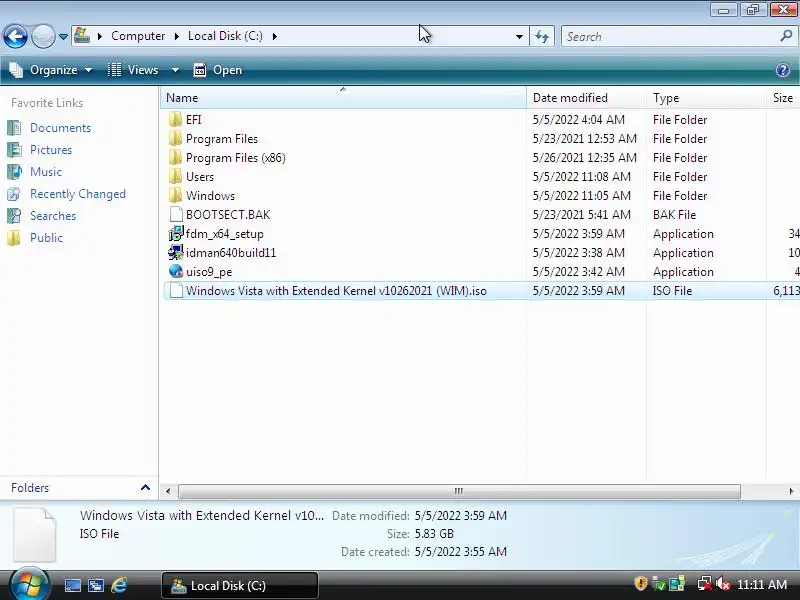The image size is (800, 600).
Task: Click the magnifier search icon
Action: coord(786,36)
